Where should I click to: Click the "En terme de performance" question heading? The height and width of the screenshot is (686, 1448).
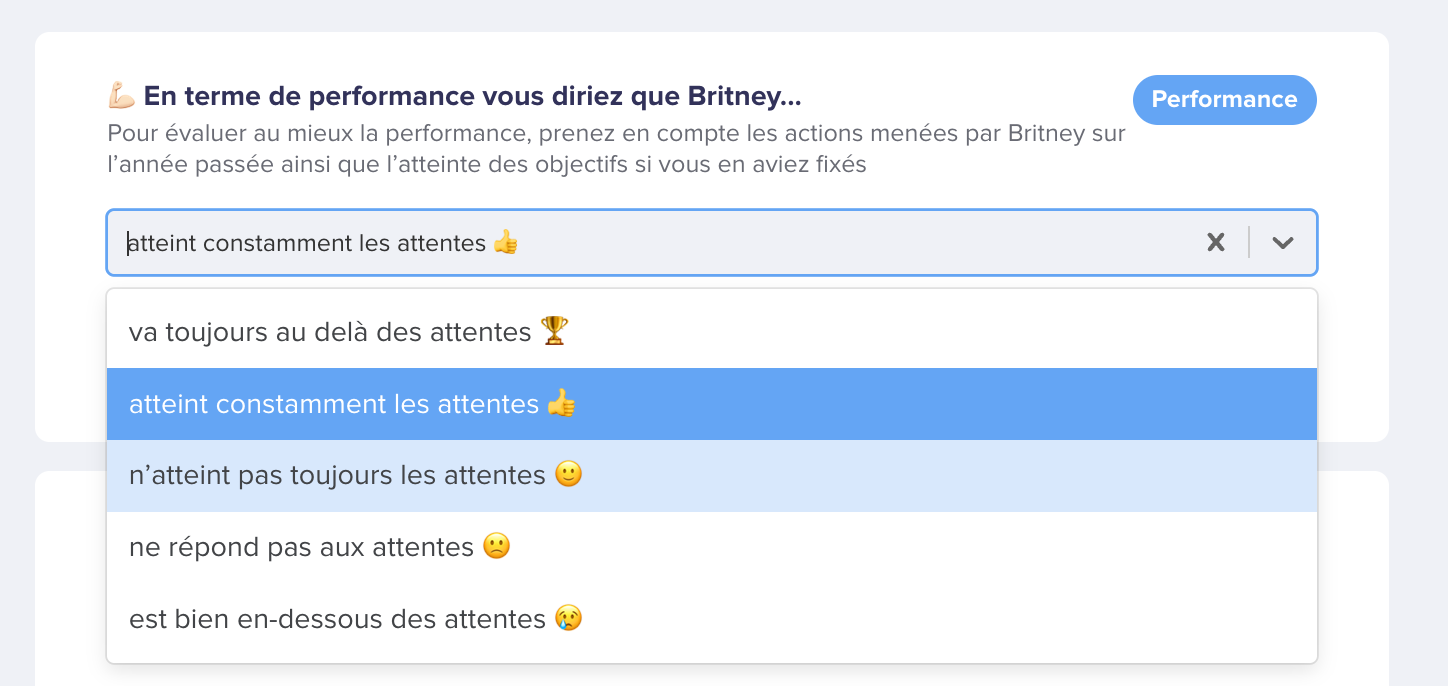click(x=473, y=97)
